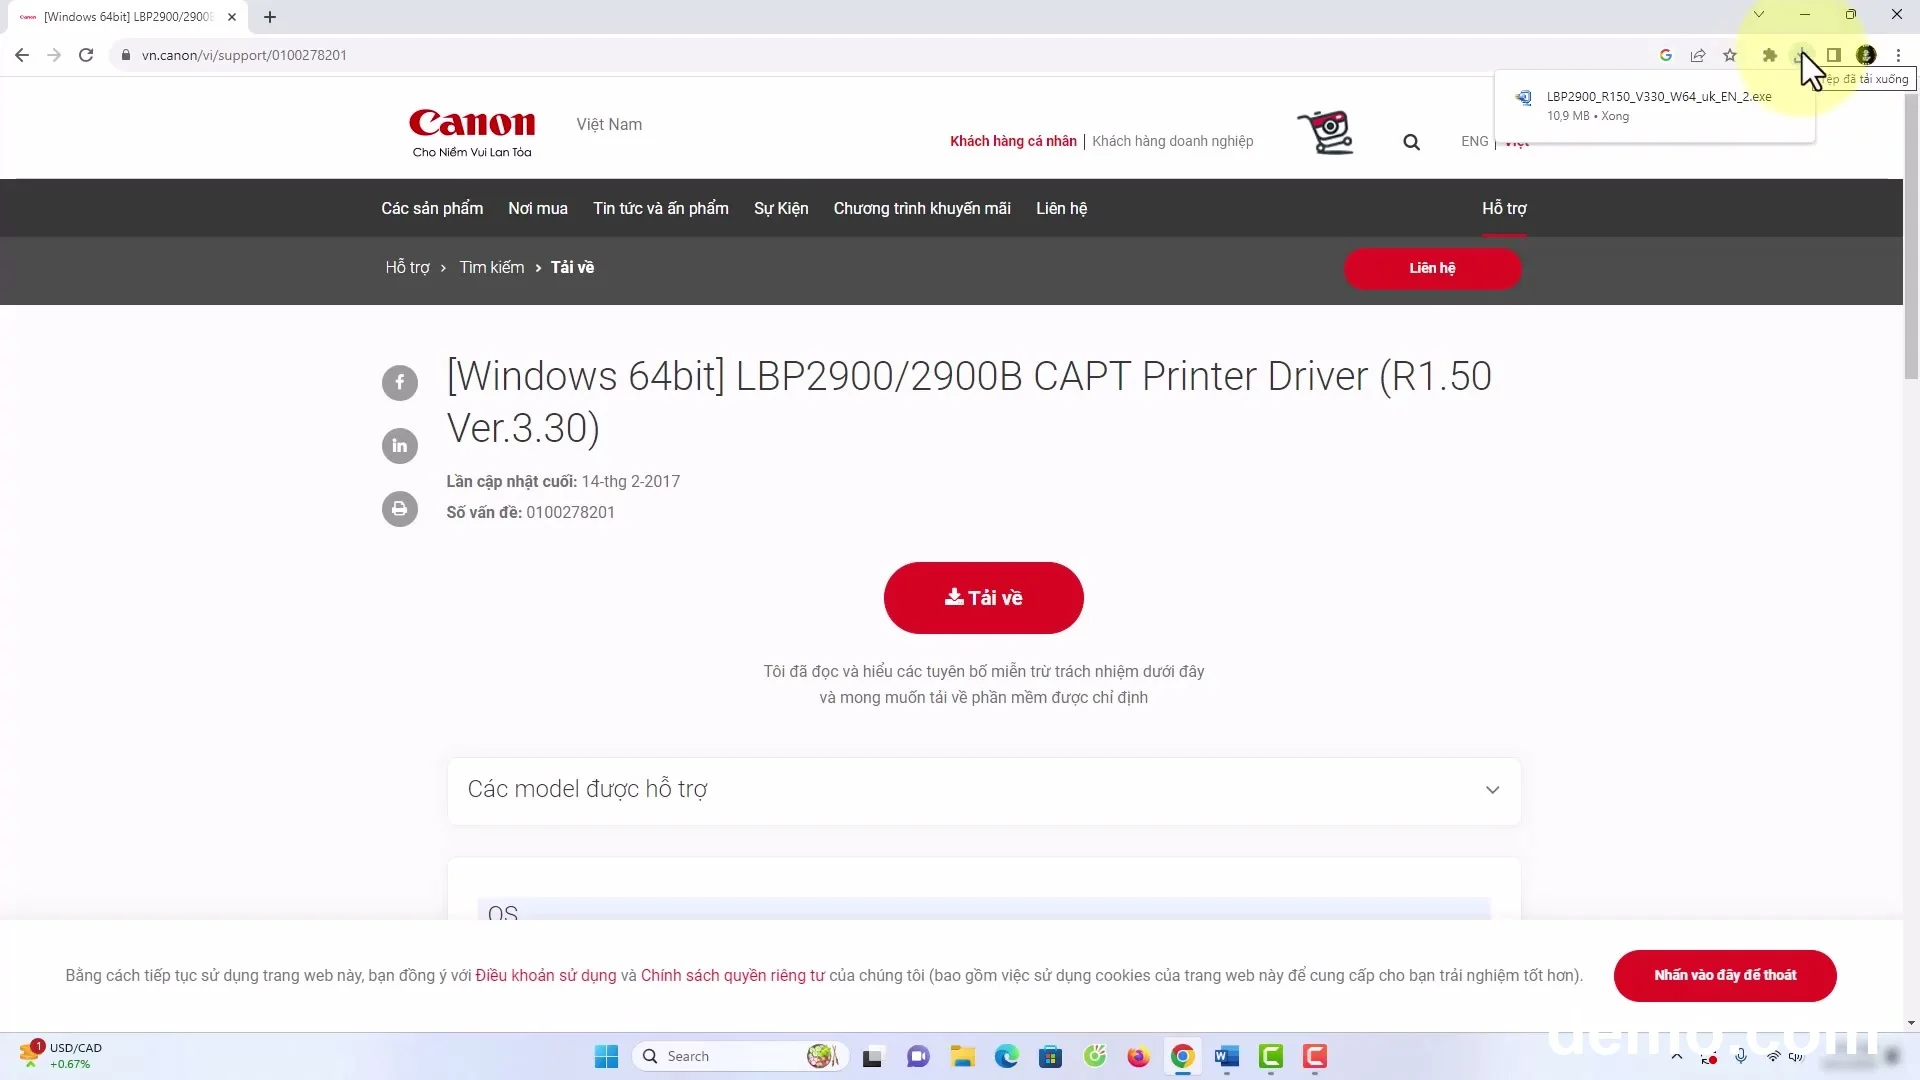Open Chrome side panel icon
This screenshot has width=1920, height=1080.
[1833, 55]
